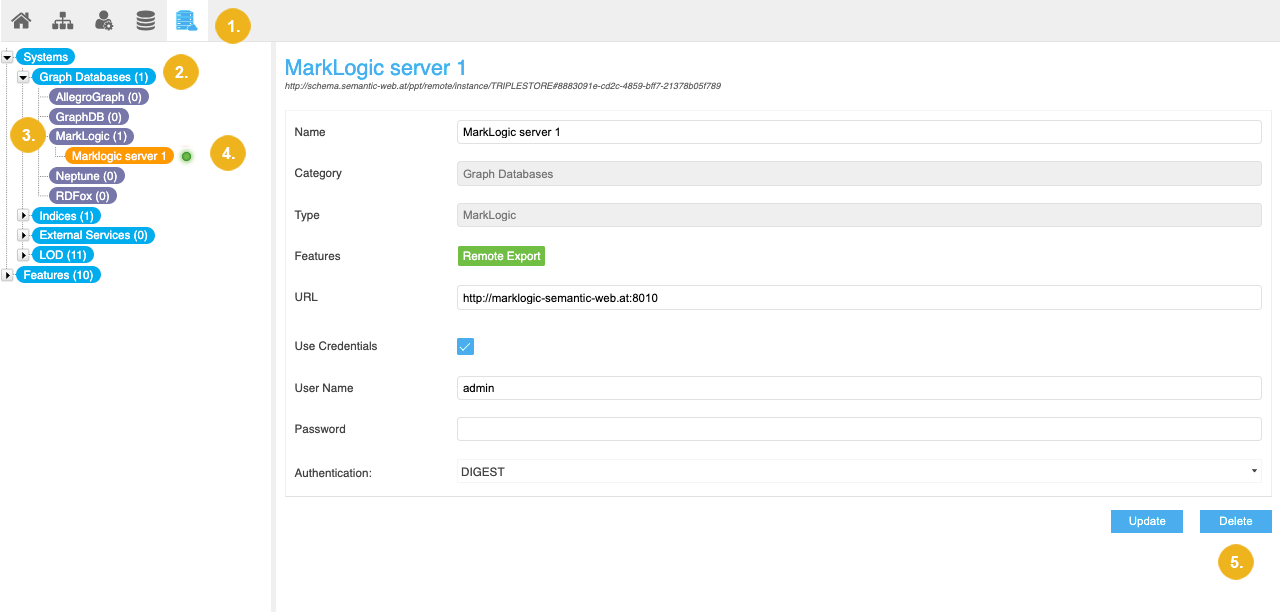The height and width of the screenshot is (612, 1280).
Task: Select the RDFox (0) tree item
Action: click(x=82, y=196)
